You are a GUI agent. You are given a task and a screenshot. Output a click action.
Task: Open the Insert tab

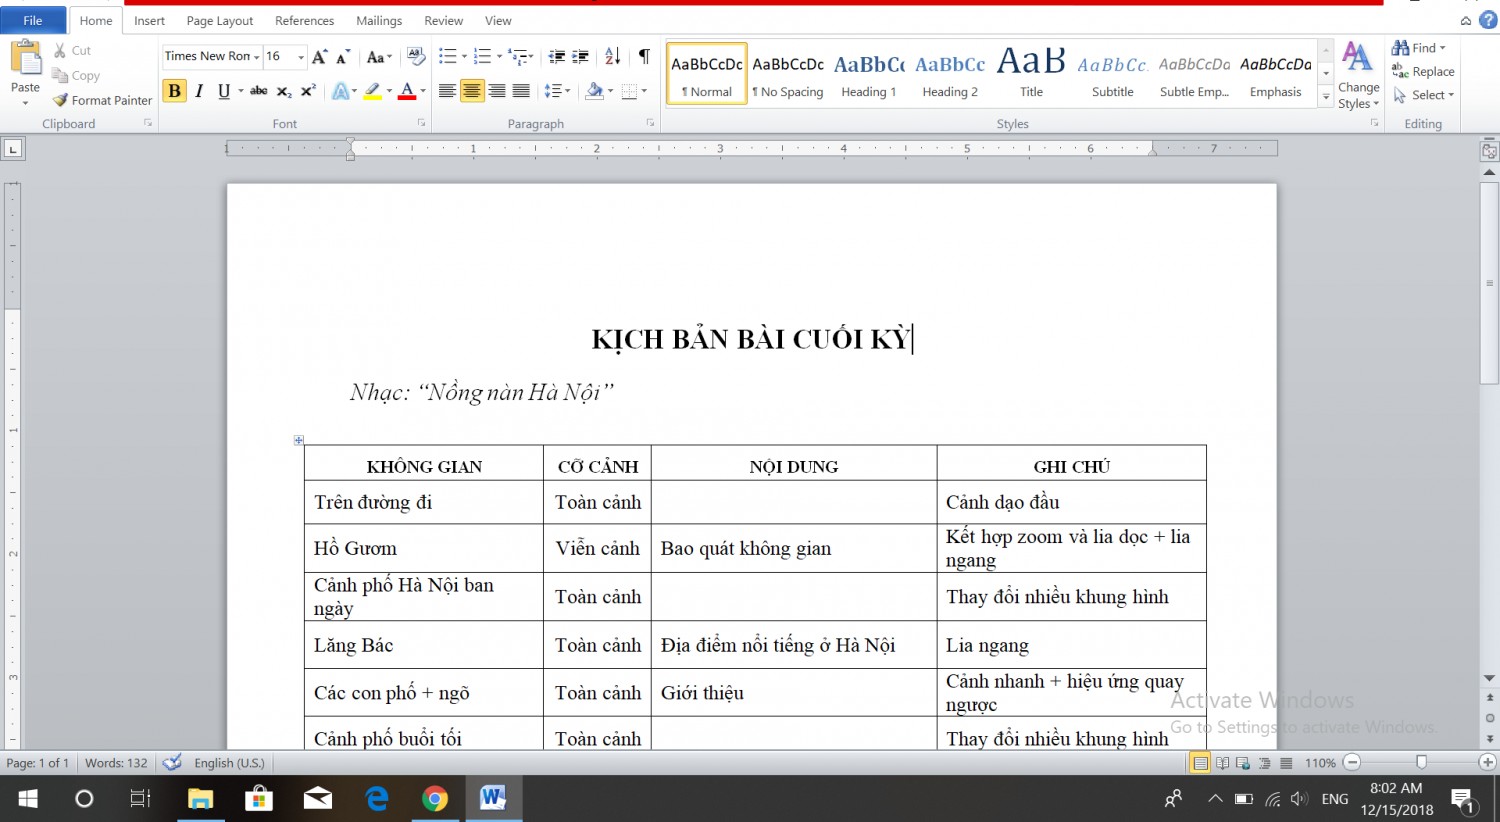point(149,20)
